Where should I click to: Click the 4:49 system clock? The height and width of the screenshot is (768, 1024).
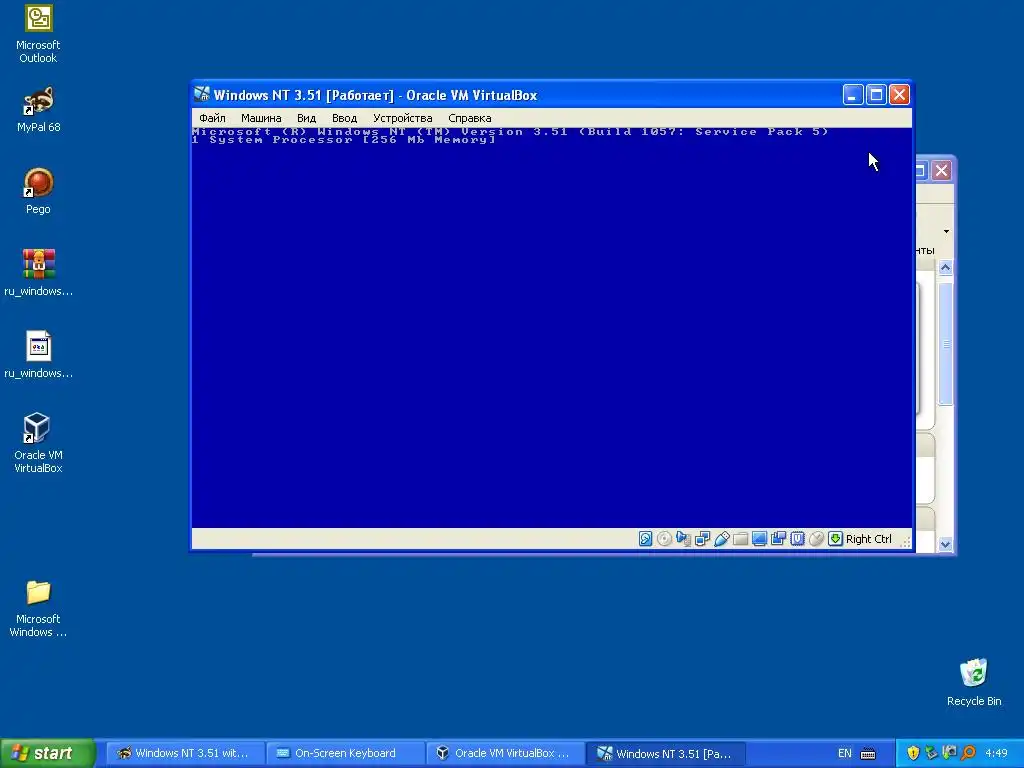[996, 753]
